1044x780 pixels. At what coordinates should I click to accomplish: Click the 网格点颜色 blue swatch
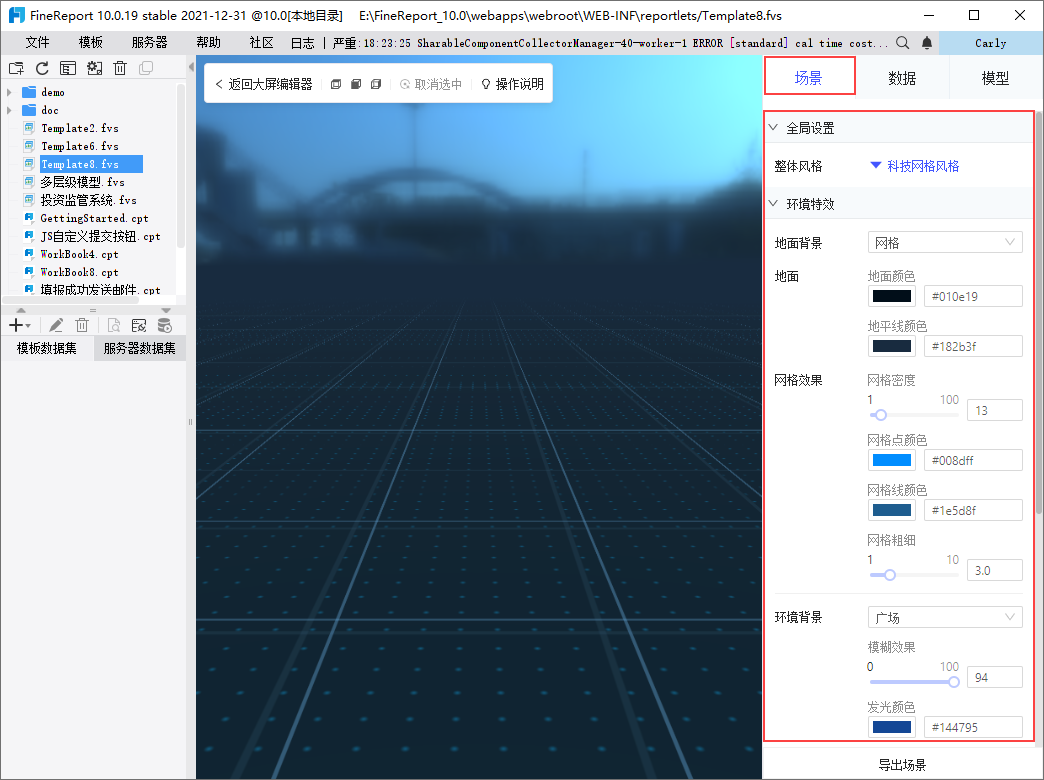[892, 460]
